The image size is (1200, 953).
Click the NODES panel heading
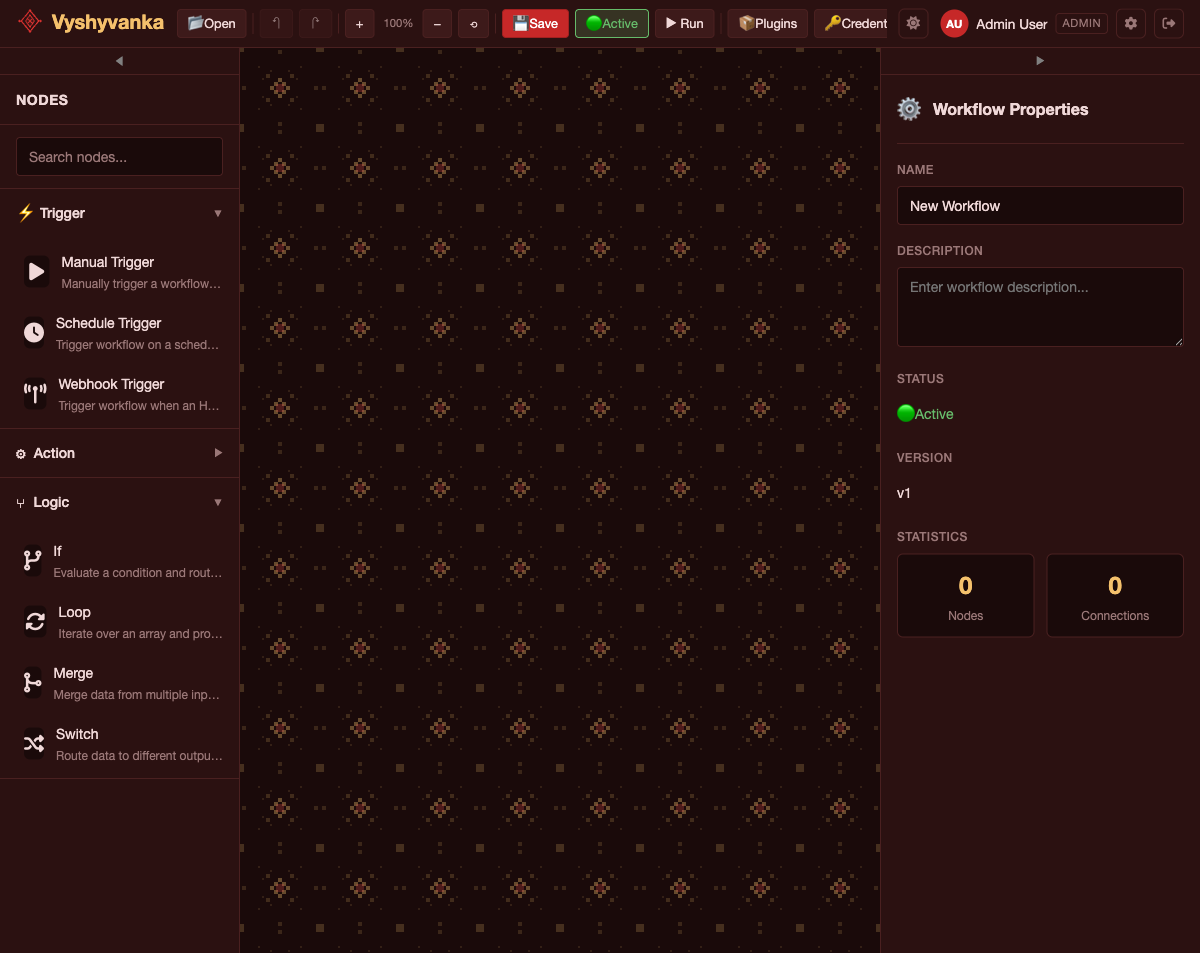pyautogui.click(x=42, y=100)
